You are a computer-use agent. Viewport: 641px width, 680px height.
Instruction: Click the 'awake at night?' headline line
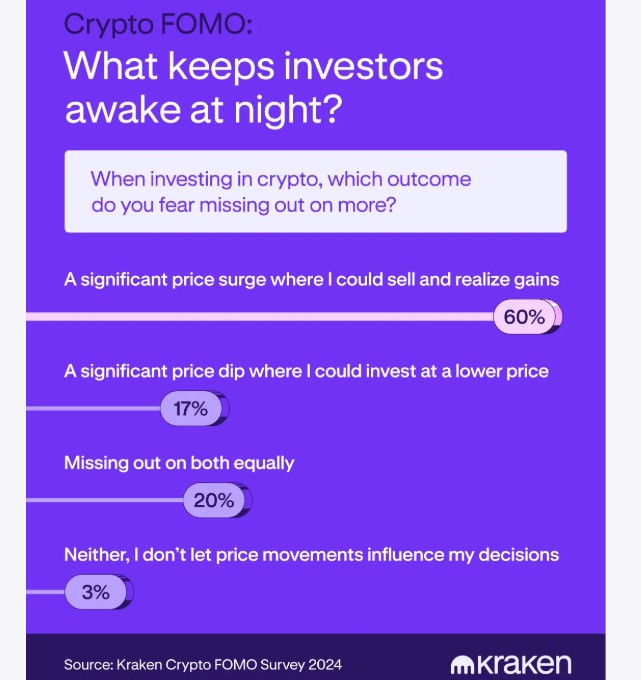coord(203,109)
